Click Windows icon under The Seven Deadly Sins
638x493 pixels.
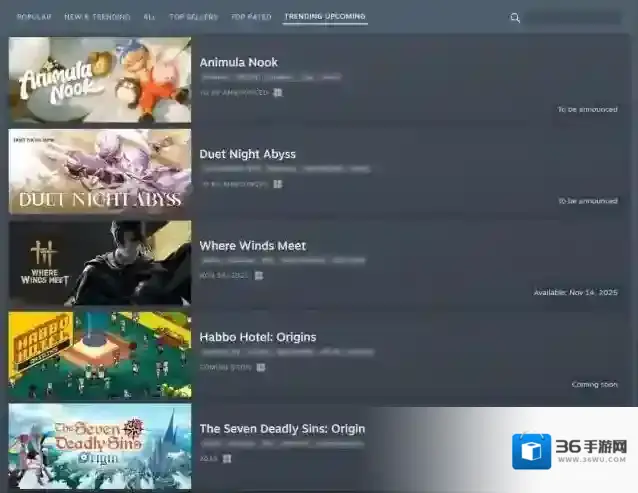tap(227, 459)
